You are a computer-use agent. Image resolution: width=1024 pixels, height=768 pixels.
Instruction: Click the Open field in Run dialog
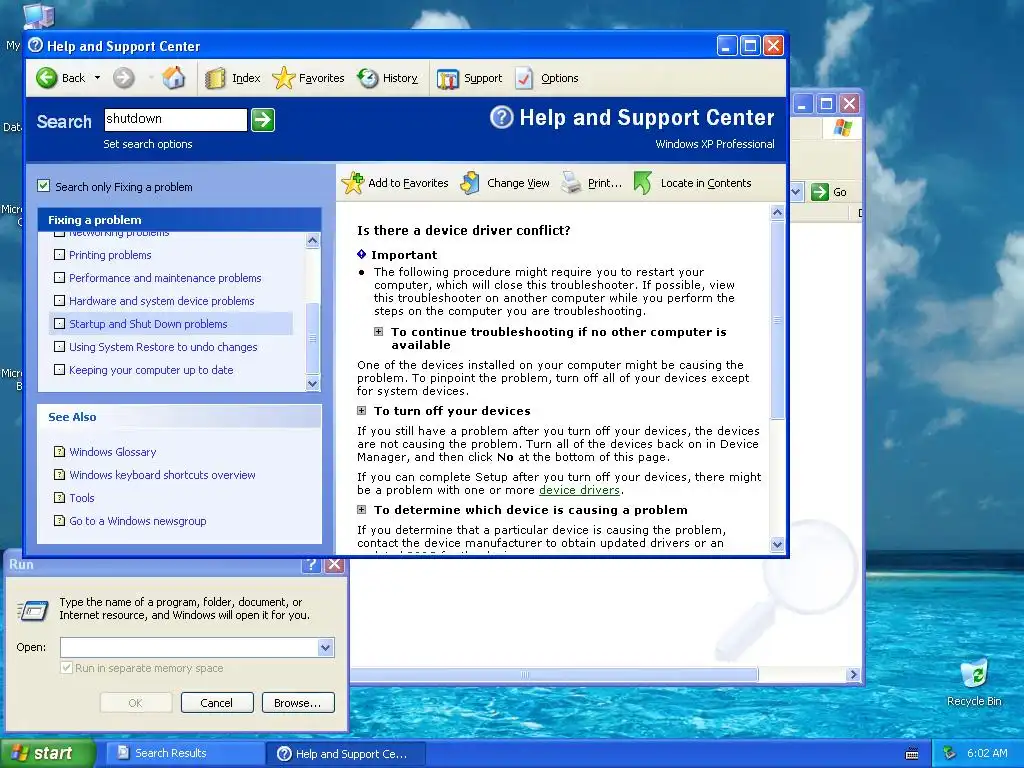189,647
